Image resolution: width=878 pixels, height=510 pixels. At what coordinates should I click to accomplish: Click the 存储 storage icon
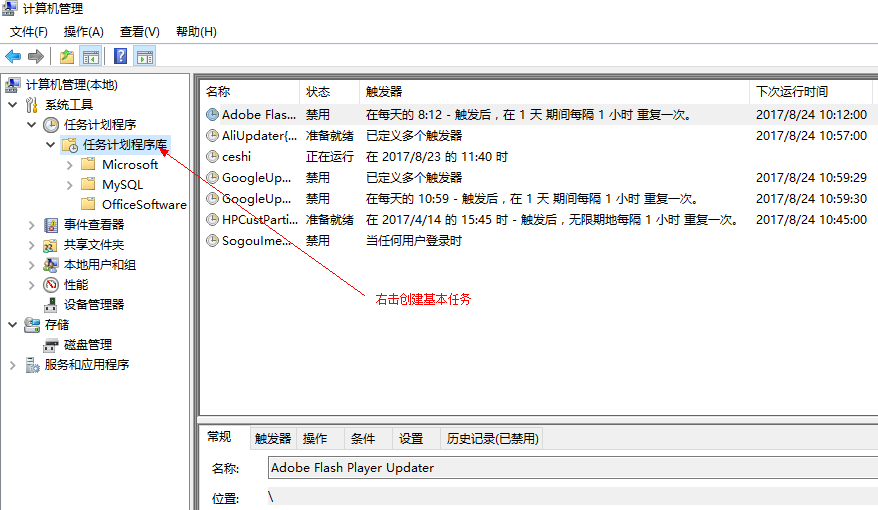coord(32,325)
